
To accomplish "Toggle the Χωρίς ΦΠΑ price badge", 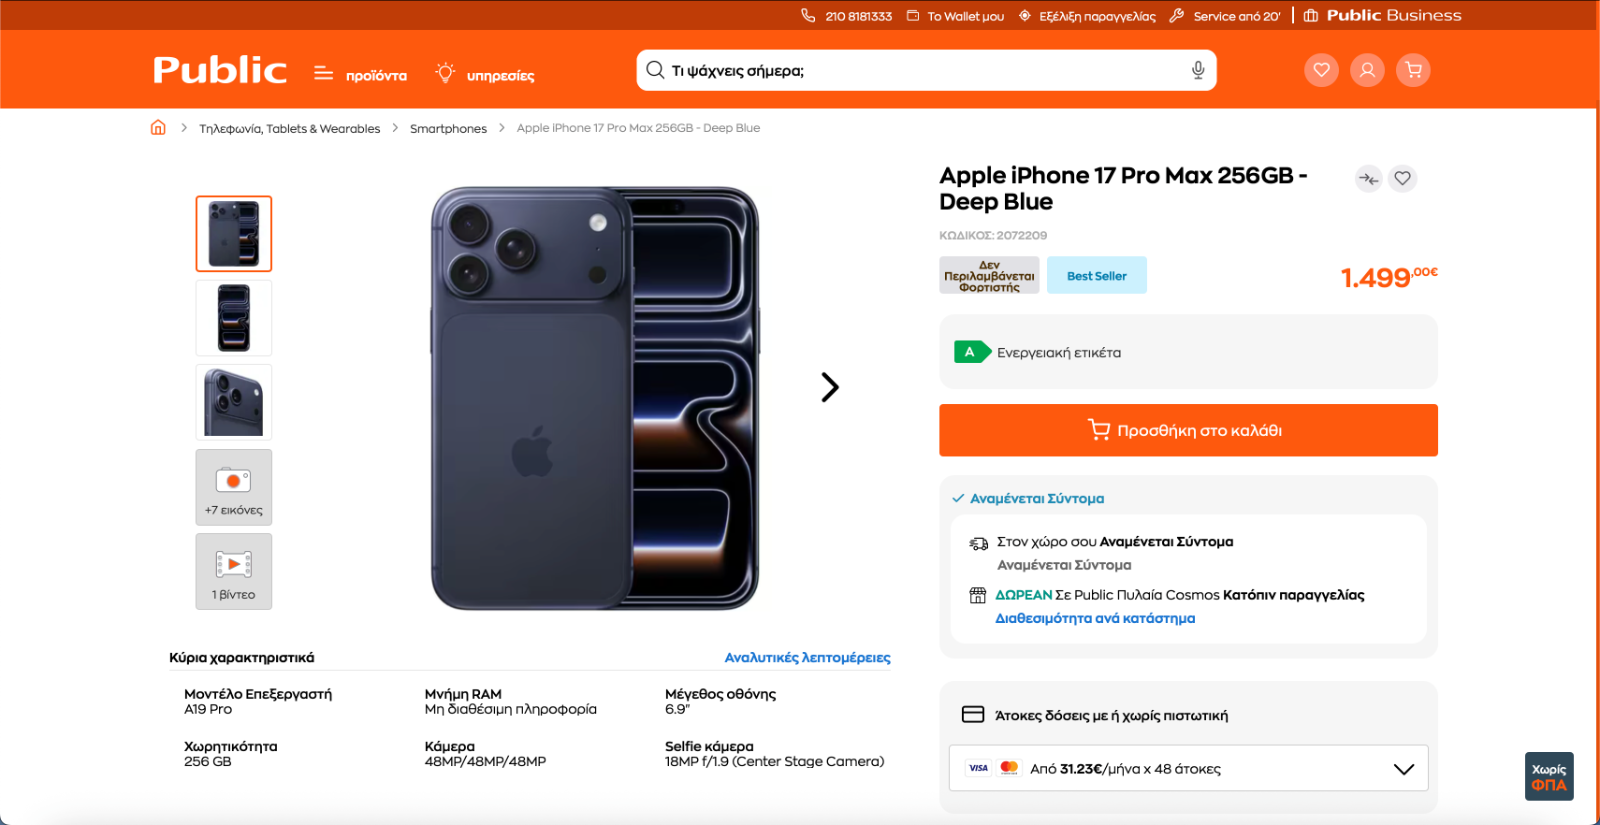I will click(1549, 776).
